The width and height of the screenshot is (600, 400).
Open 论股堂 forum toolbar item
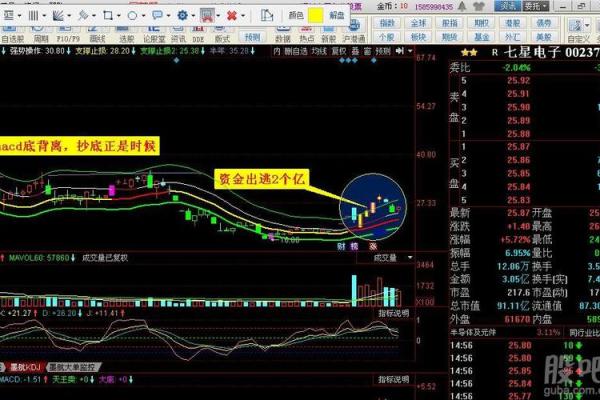[x=154, y=34]
